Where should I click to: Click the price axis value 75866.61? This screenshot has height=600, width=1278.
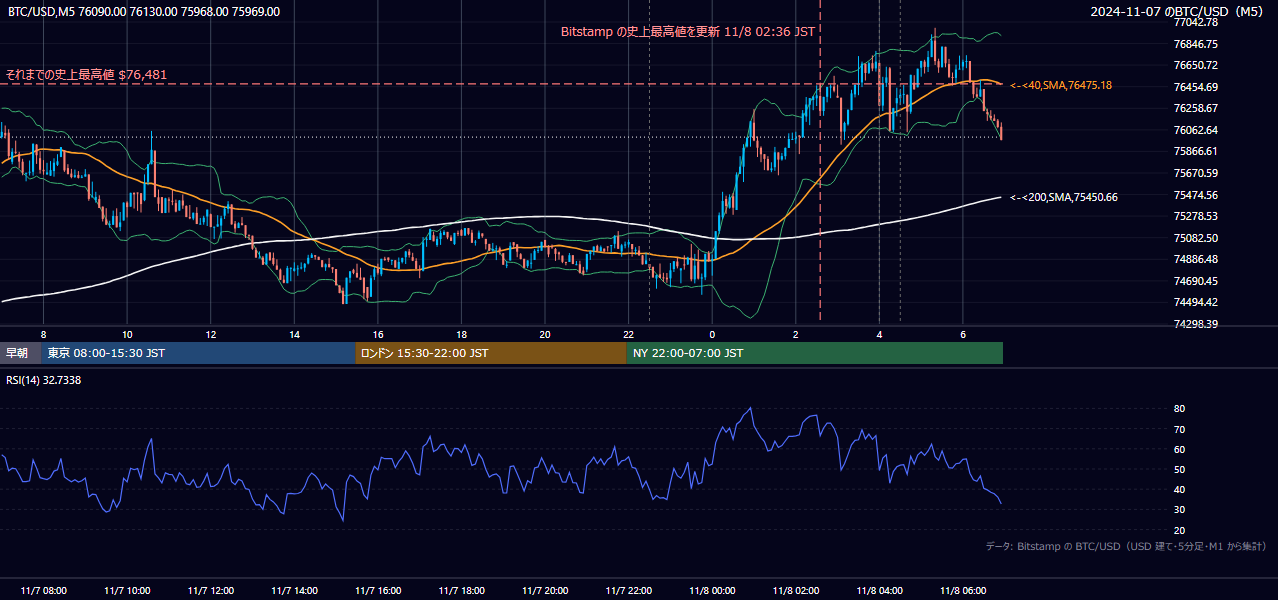pos(1195,151)
